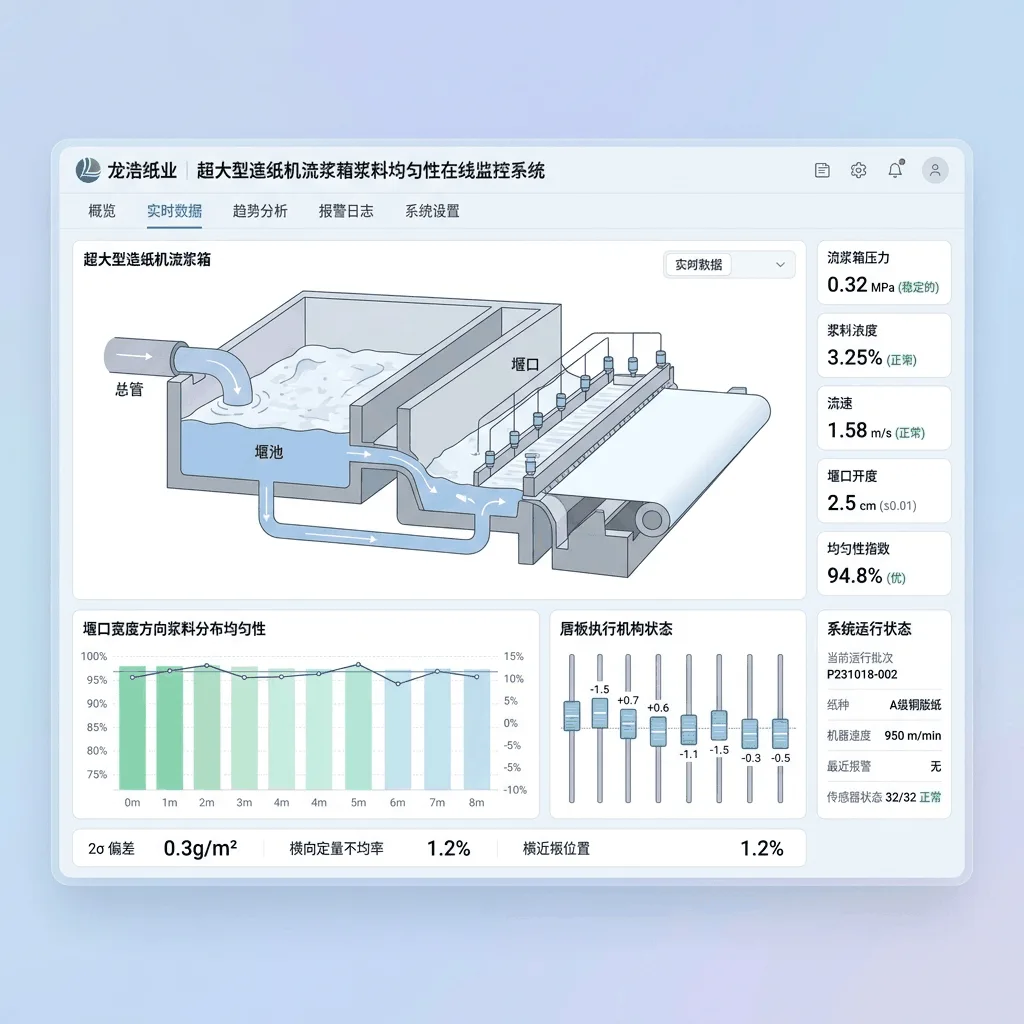Click the 流浆箱压力 0.32 MPa card
The width and height of the screenshot is (1024, 1024).
tap(884, 272)
